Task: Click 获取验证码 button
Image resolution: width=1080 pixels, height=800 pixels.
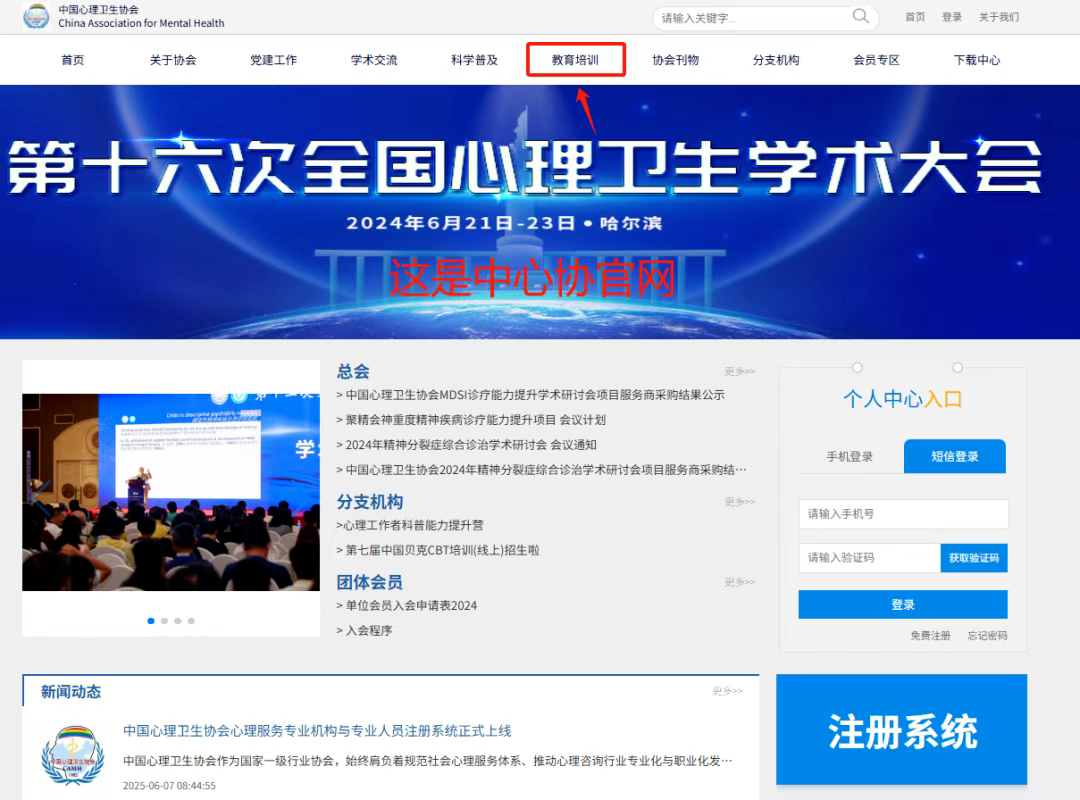Action: point(973,558)
